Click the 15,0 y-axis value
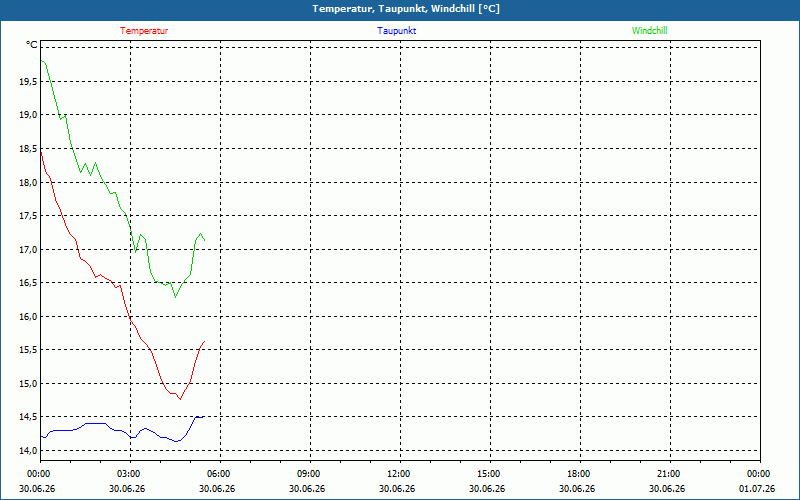The width and height of the screenshot is (800, 500). pos(29,384)
